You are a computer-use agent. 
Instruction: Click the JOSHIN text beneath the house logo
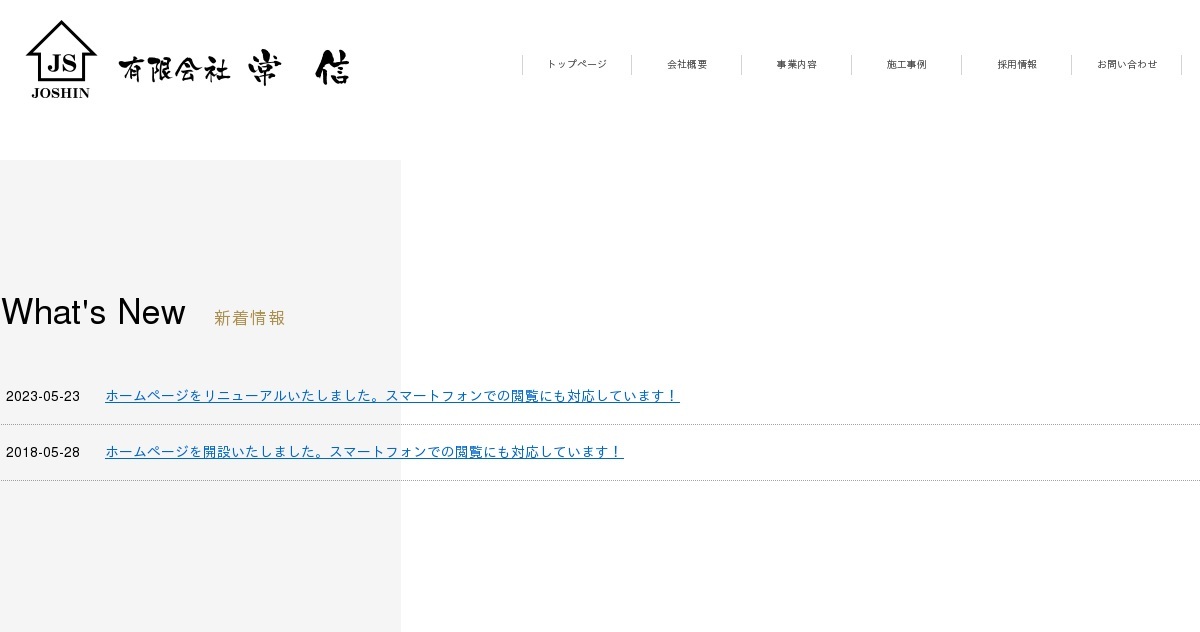point(61,93)
